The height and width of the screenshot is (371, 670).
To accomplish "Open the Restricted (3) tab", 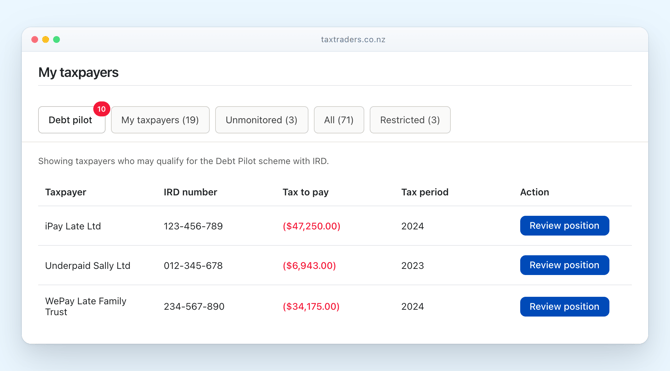I will 410,120.
